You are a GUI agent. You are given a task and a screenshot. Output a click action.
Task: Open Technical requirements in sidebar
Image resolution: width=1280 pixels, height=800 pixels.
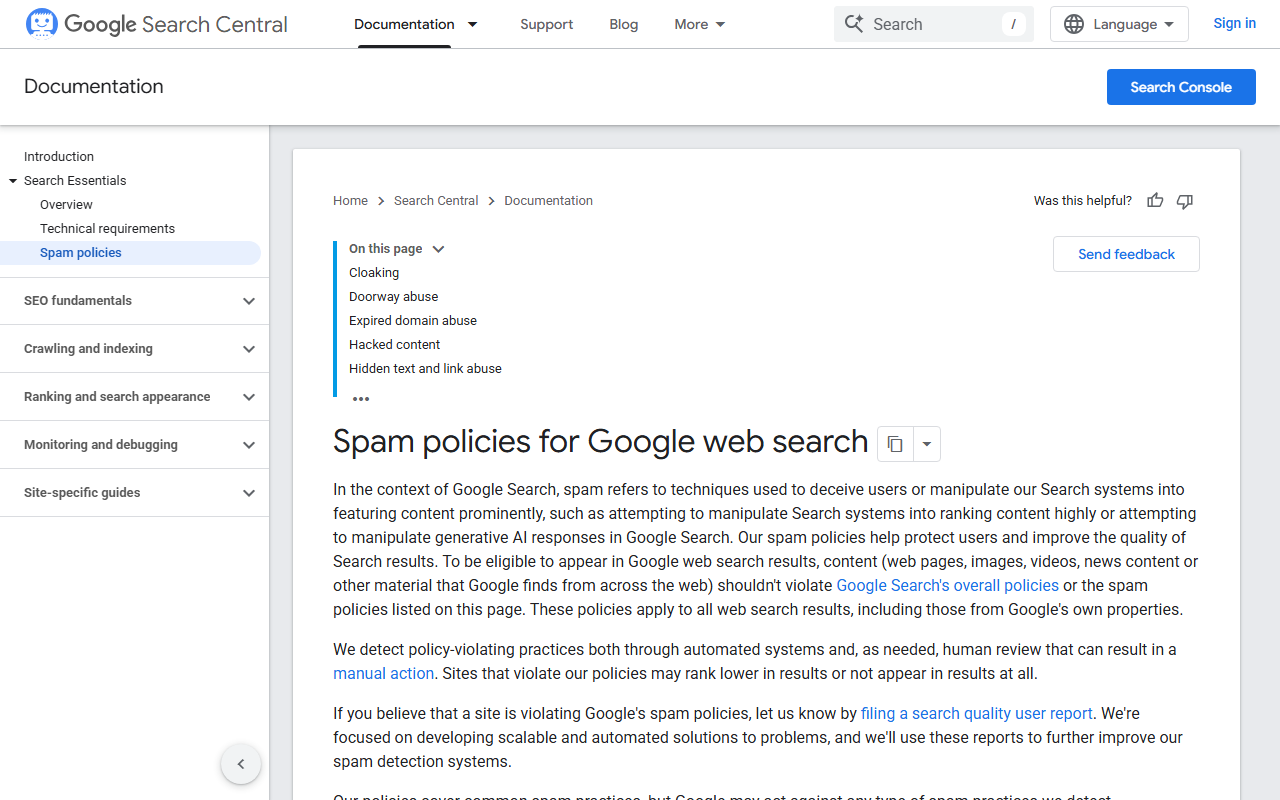107,229
